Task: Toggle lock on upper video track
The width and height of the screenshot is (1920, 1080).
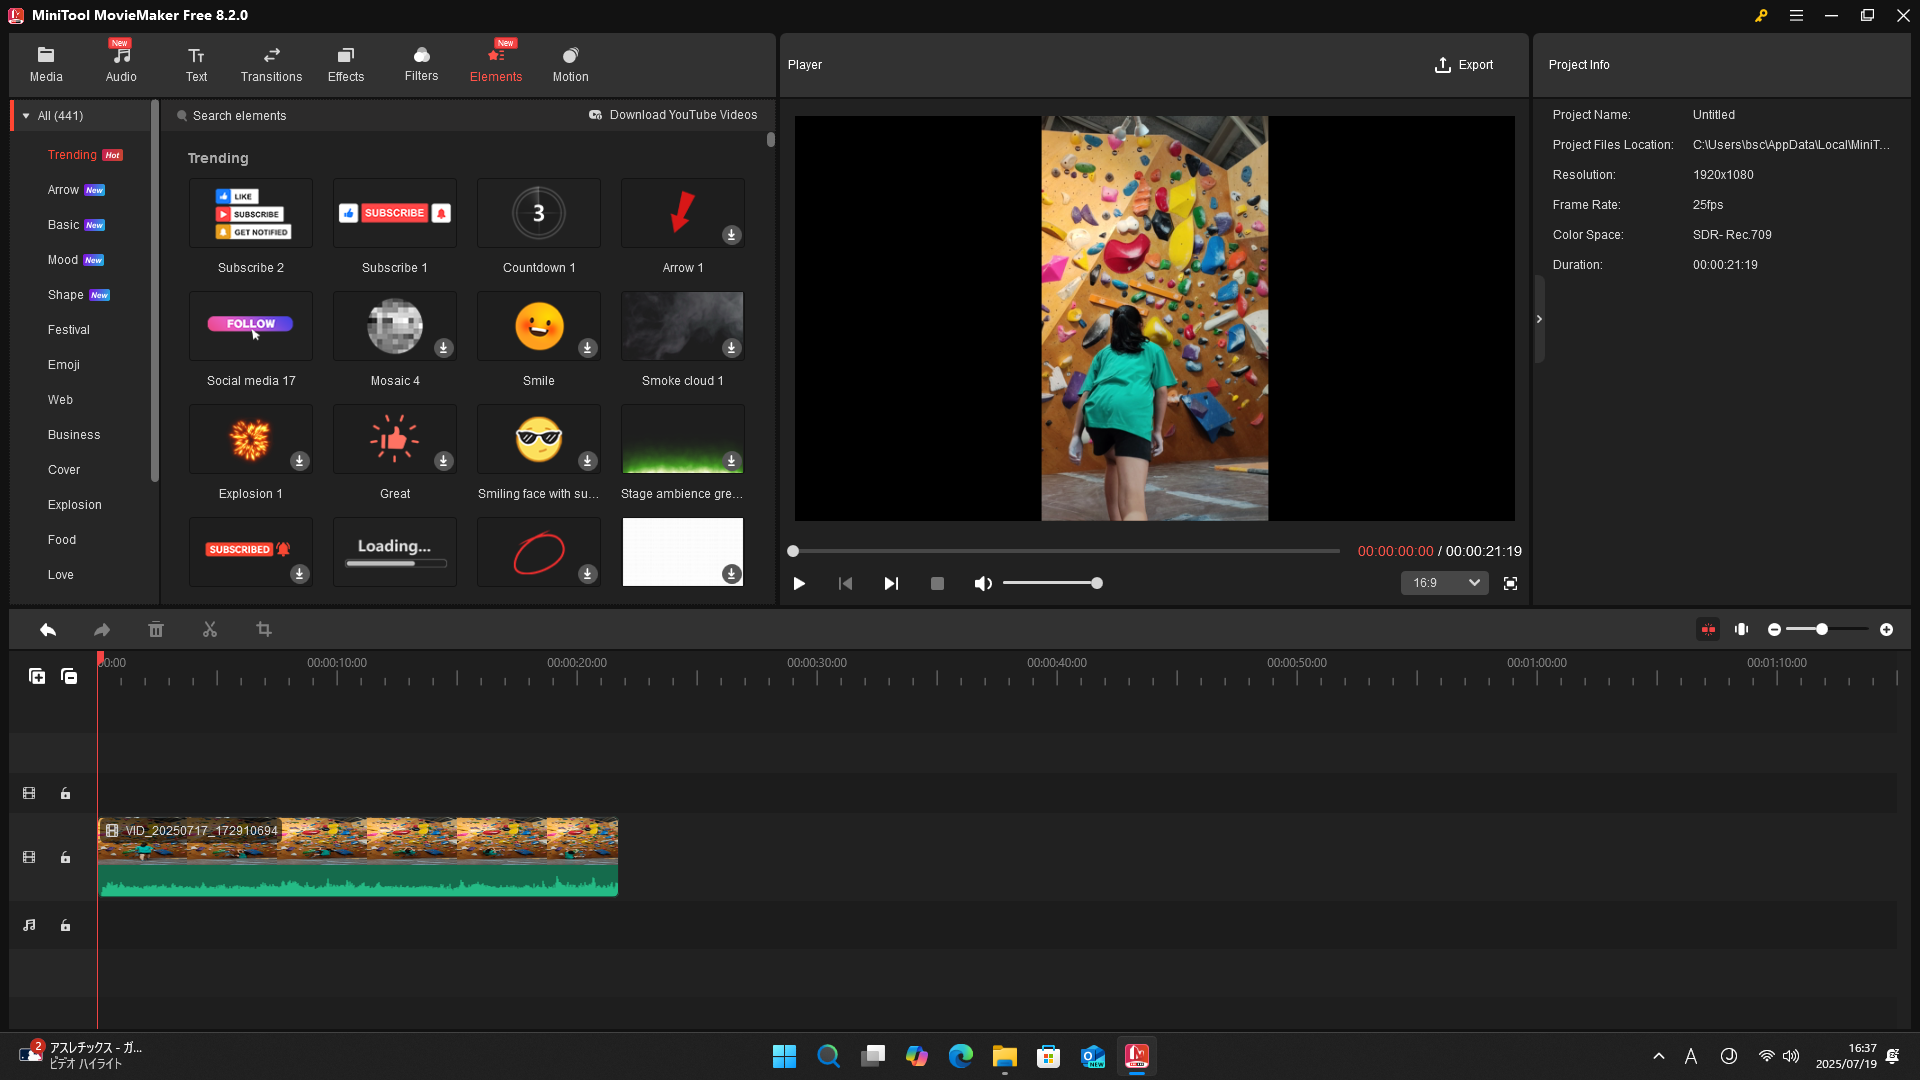Action: pos(65,794)
